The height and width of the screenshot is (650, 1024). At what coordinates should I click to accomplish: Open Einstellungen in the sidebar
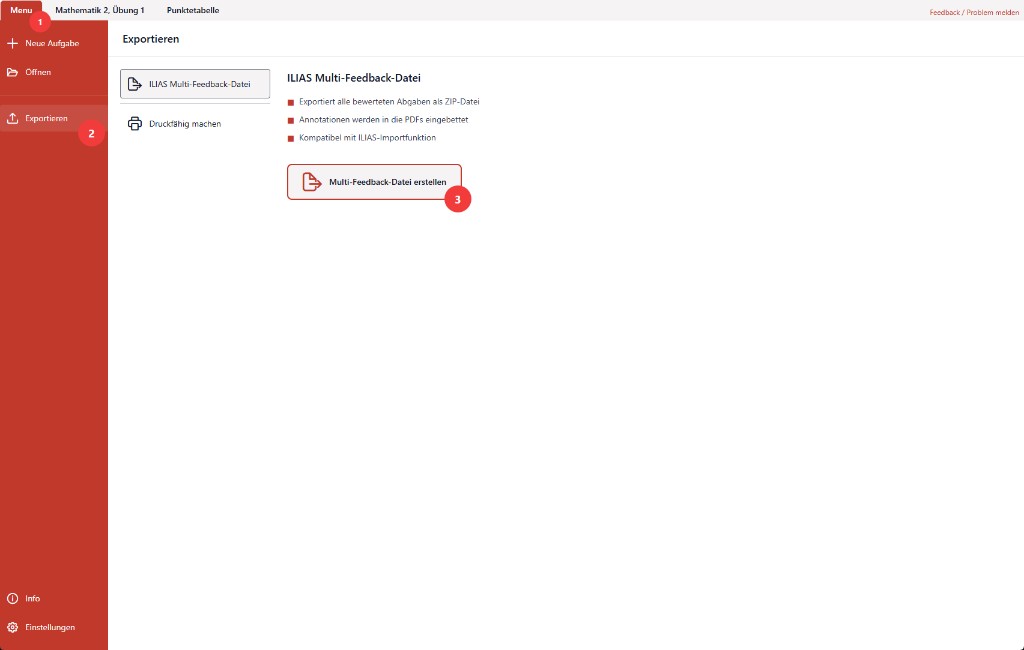(54, 627)
